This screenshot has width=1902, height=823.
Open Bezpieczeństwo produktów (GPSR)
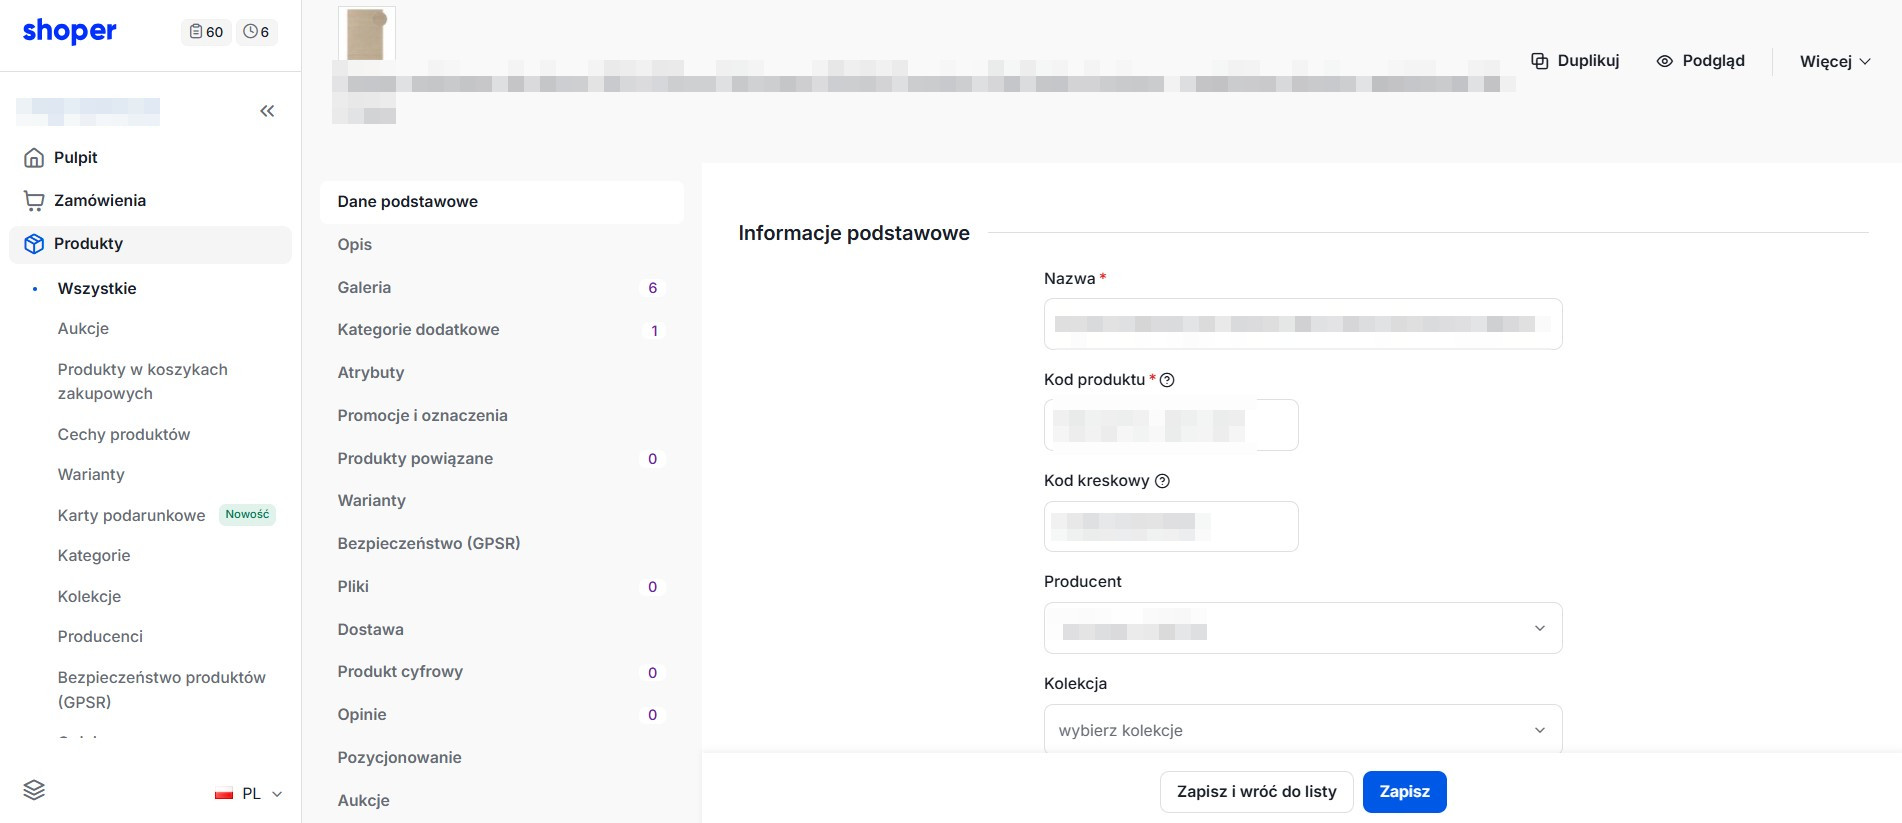click(x=161, y=689)
